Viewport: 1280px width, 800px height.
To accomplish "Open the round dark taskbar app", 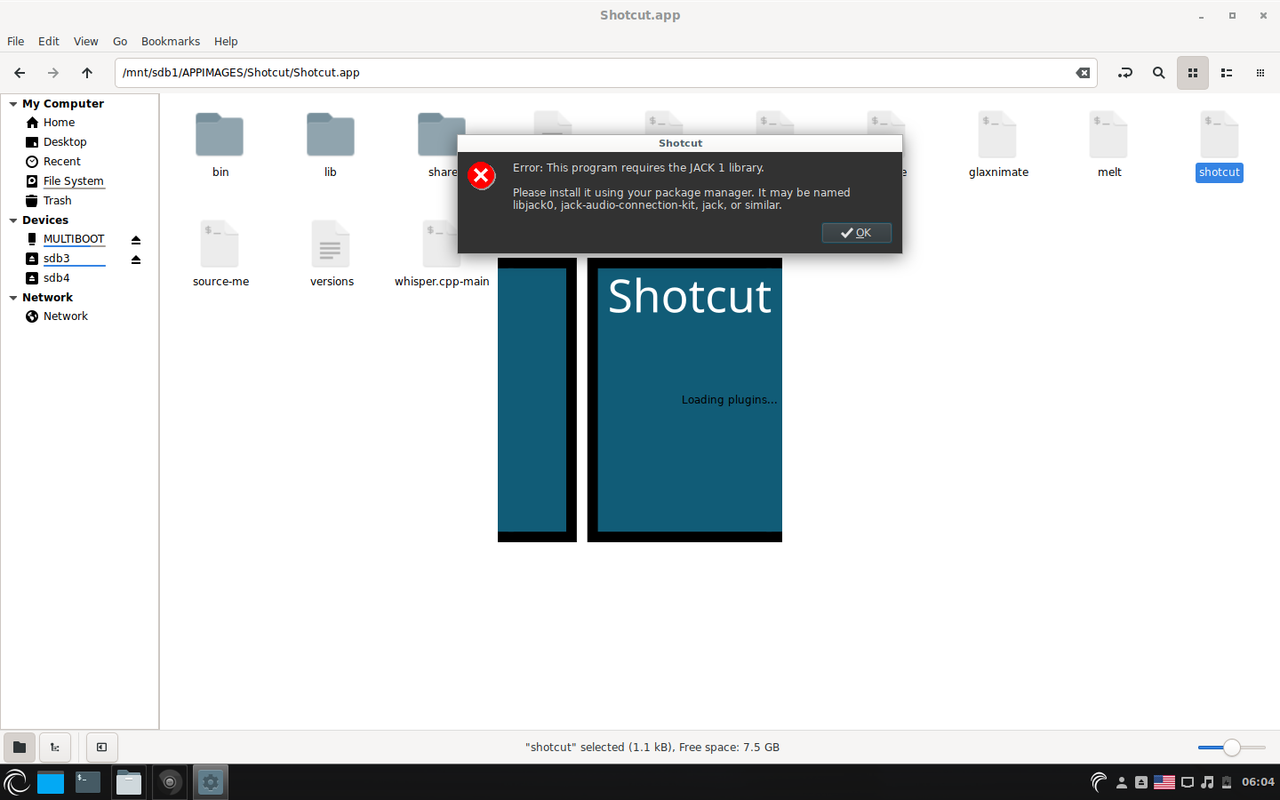I will [x=169, y=782].
